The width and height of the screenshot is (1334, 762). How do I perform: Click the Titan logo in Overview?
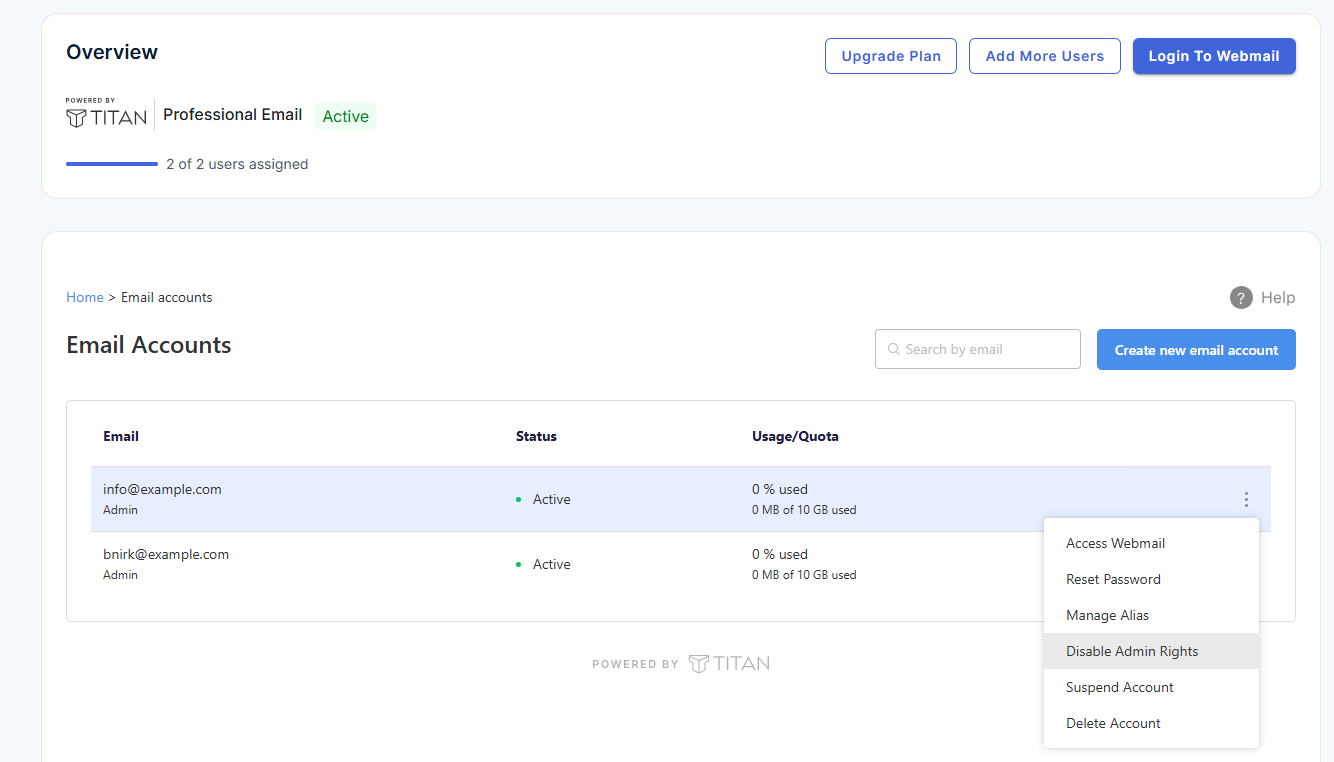106,115
